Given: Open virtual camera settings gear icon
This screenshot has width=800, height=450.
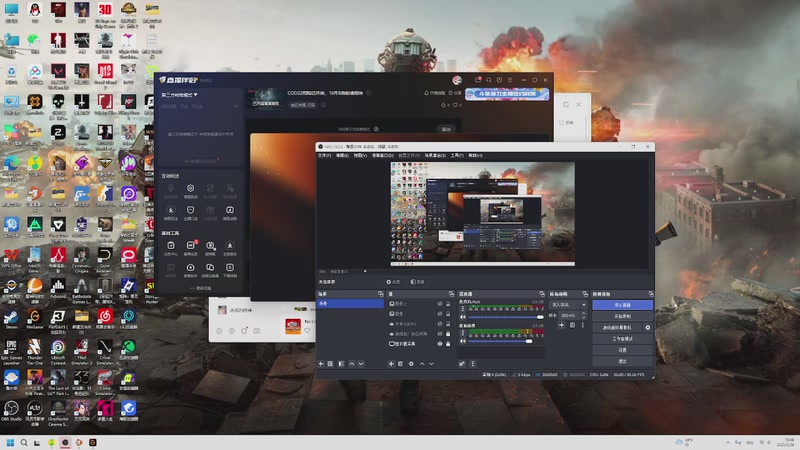Looking at the screenshot, I should point(648,328).
